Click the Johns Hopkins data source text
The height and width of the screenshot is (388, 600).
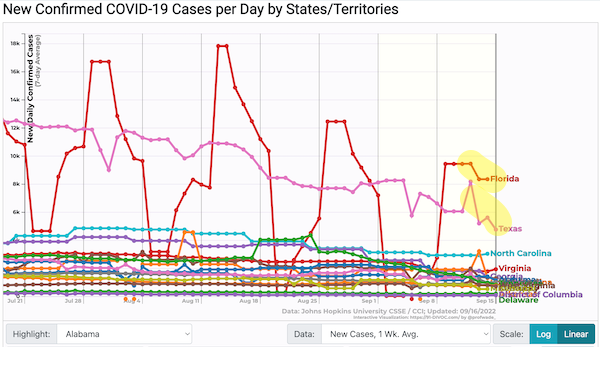click(x=389, y=311)
